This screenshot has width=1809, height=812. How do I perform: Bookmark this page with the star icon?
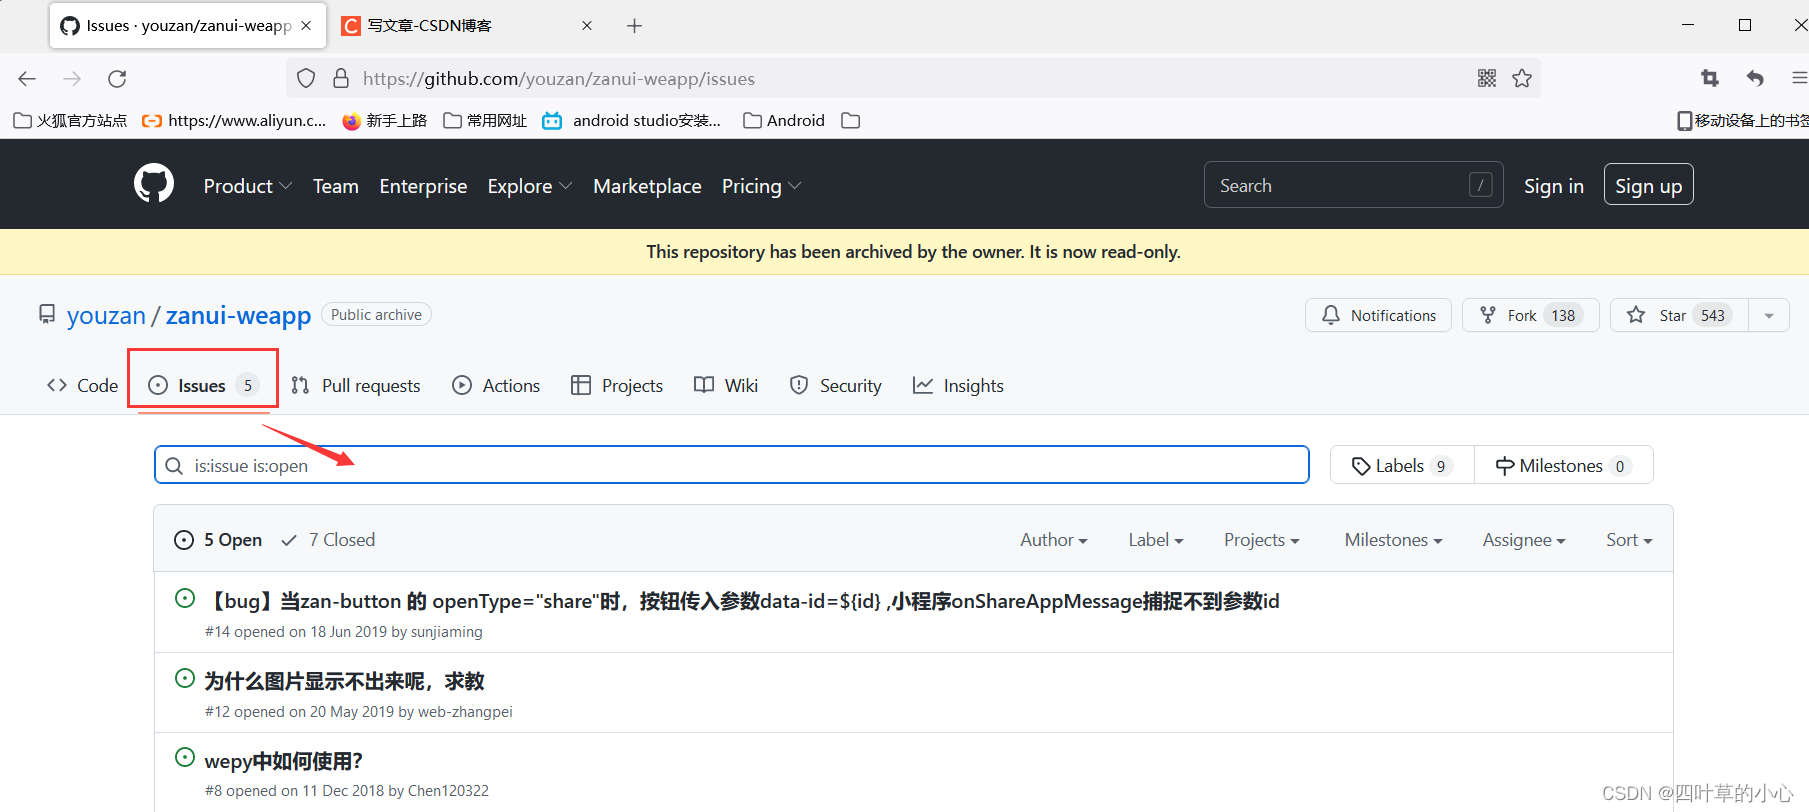pyautogui.click(x=1522, y=78)
